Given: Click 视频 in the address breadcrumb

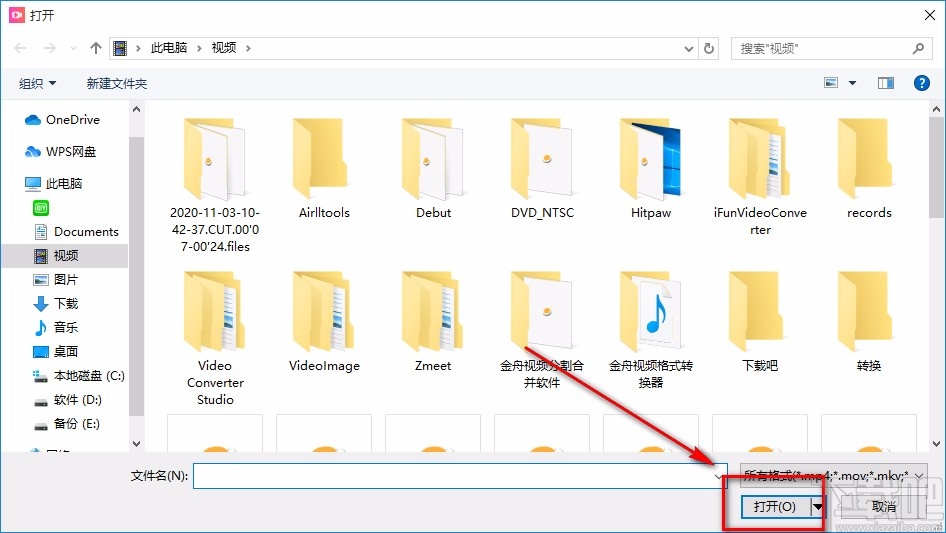Looking at the screenshot, I should click(224, 48).
